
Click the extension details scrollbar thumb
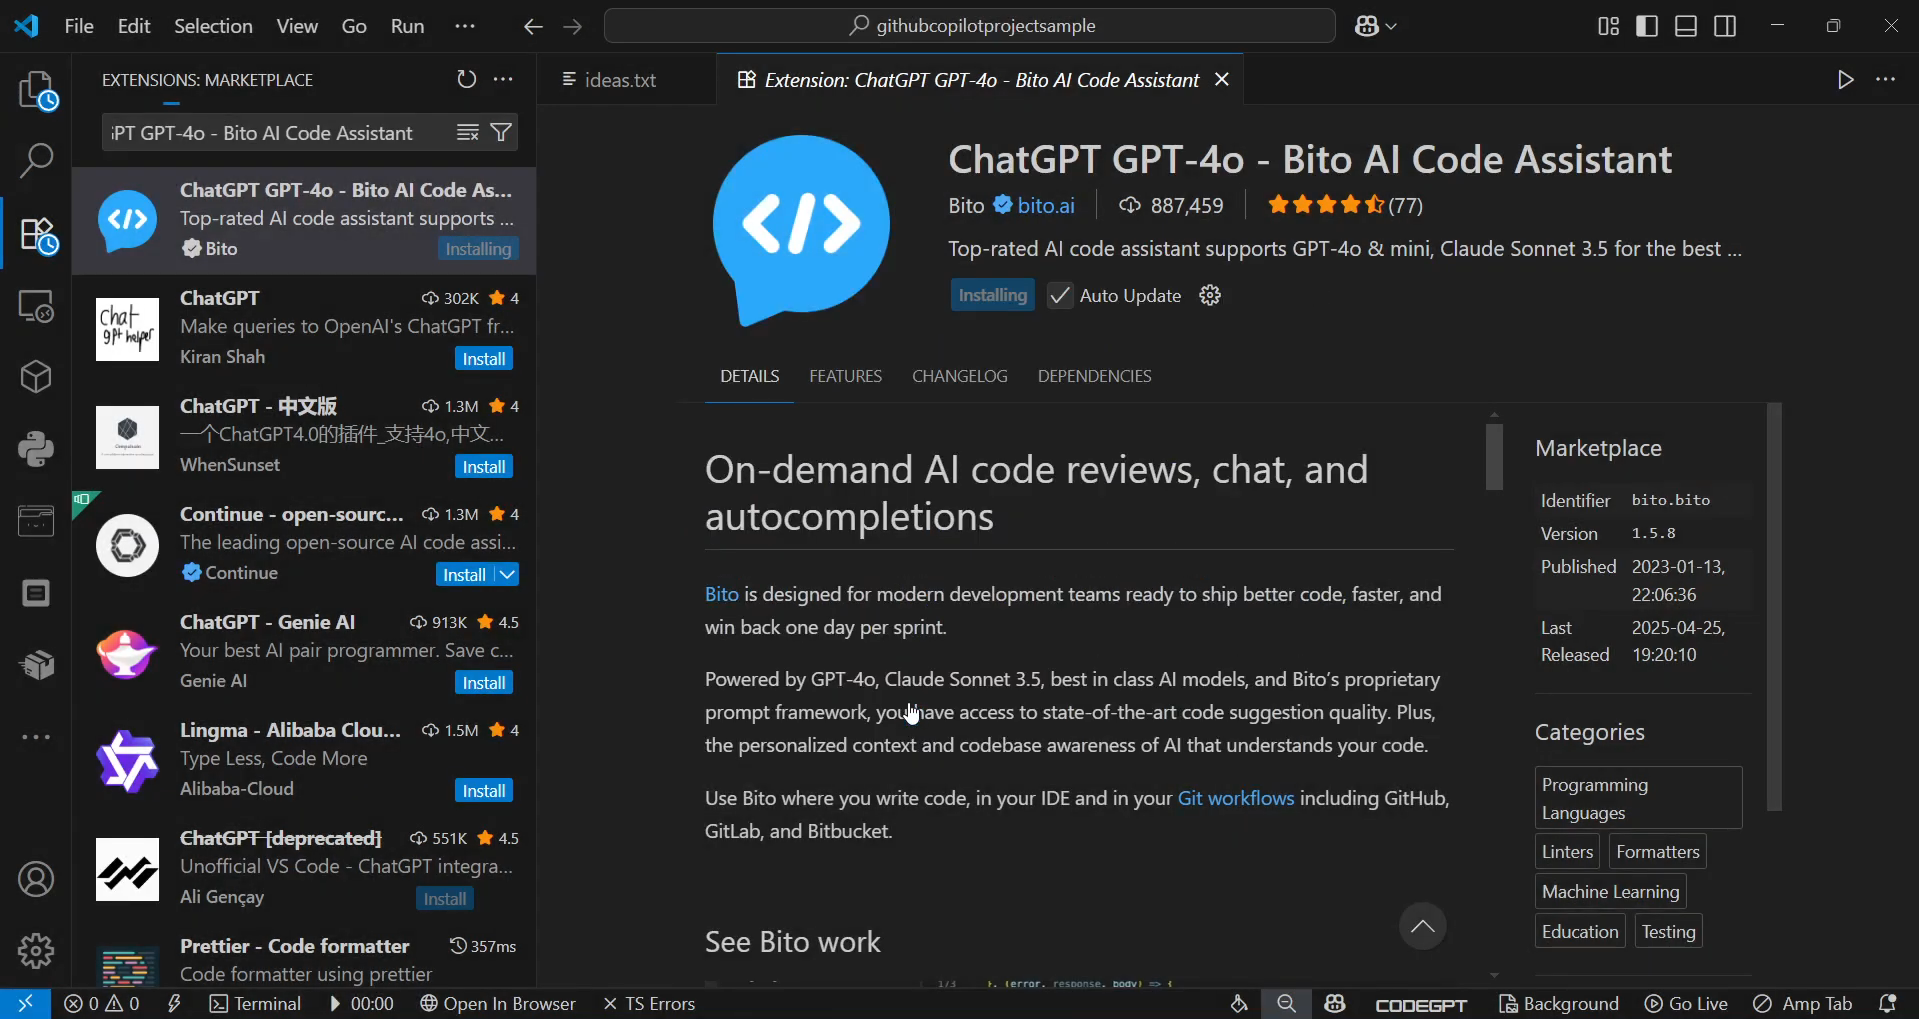(1494, 457)
